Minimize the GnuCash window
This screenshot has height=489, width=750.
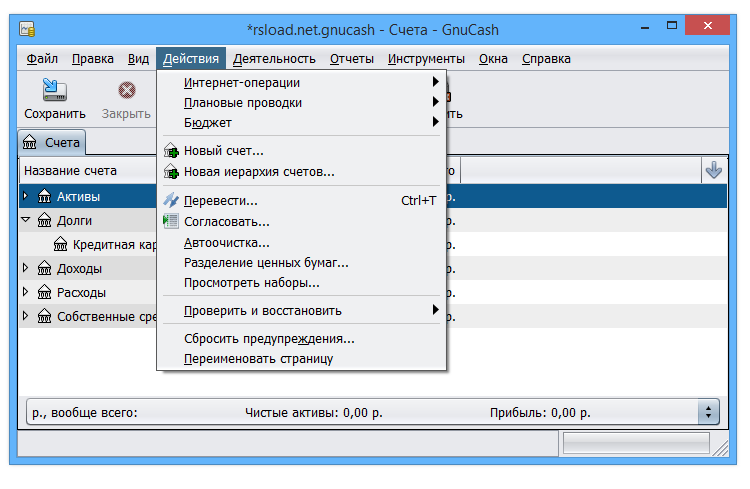(x=645, y=27)
